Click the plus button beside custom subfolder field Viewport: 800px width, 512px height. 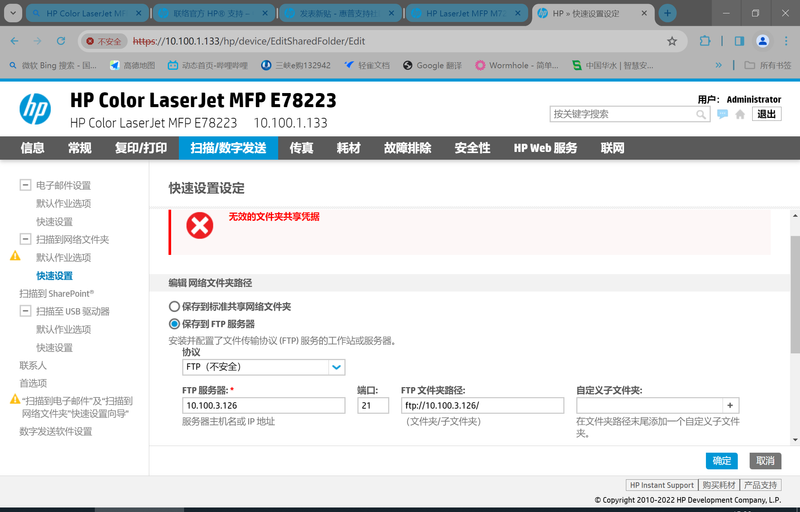click(731, 405)
